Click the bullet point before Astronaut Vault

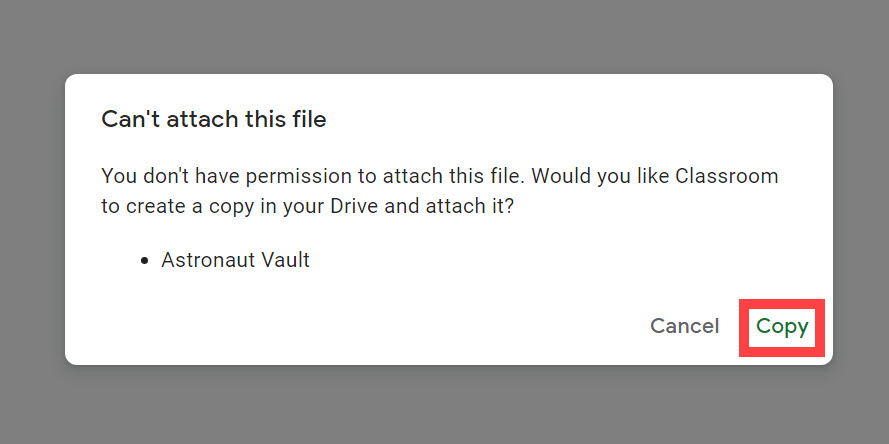pyautogui.click(x=145, y=261)
